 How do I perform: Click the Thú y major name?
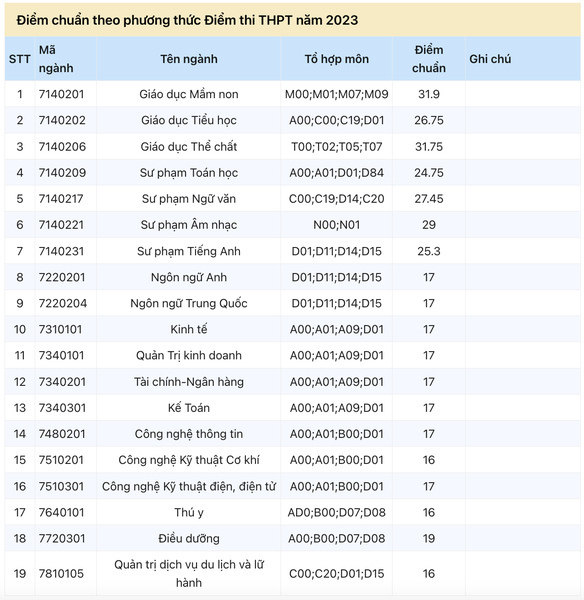pos(189,512)
